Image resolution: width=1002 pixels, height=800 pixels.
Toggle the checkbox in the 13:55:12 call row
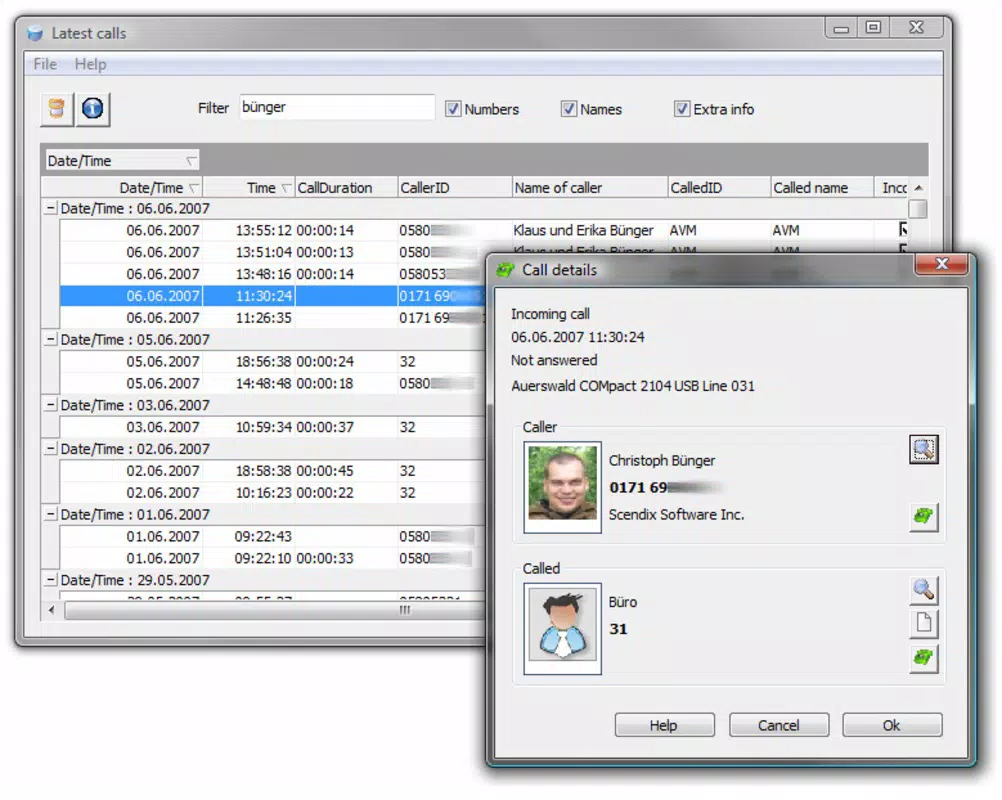[x=904, y=229]
